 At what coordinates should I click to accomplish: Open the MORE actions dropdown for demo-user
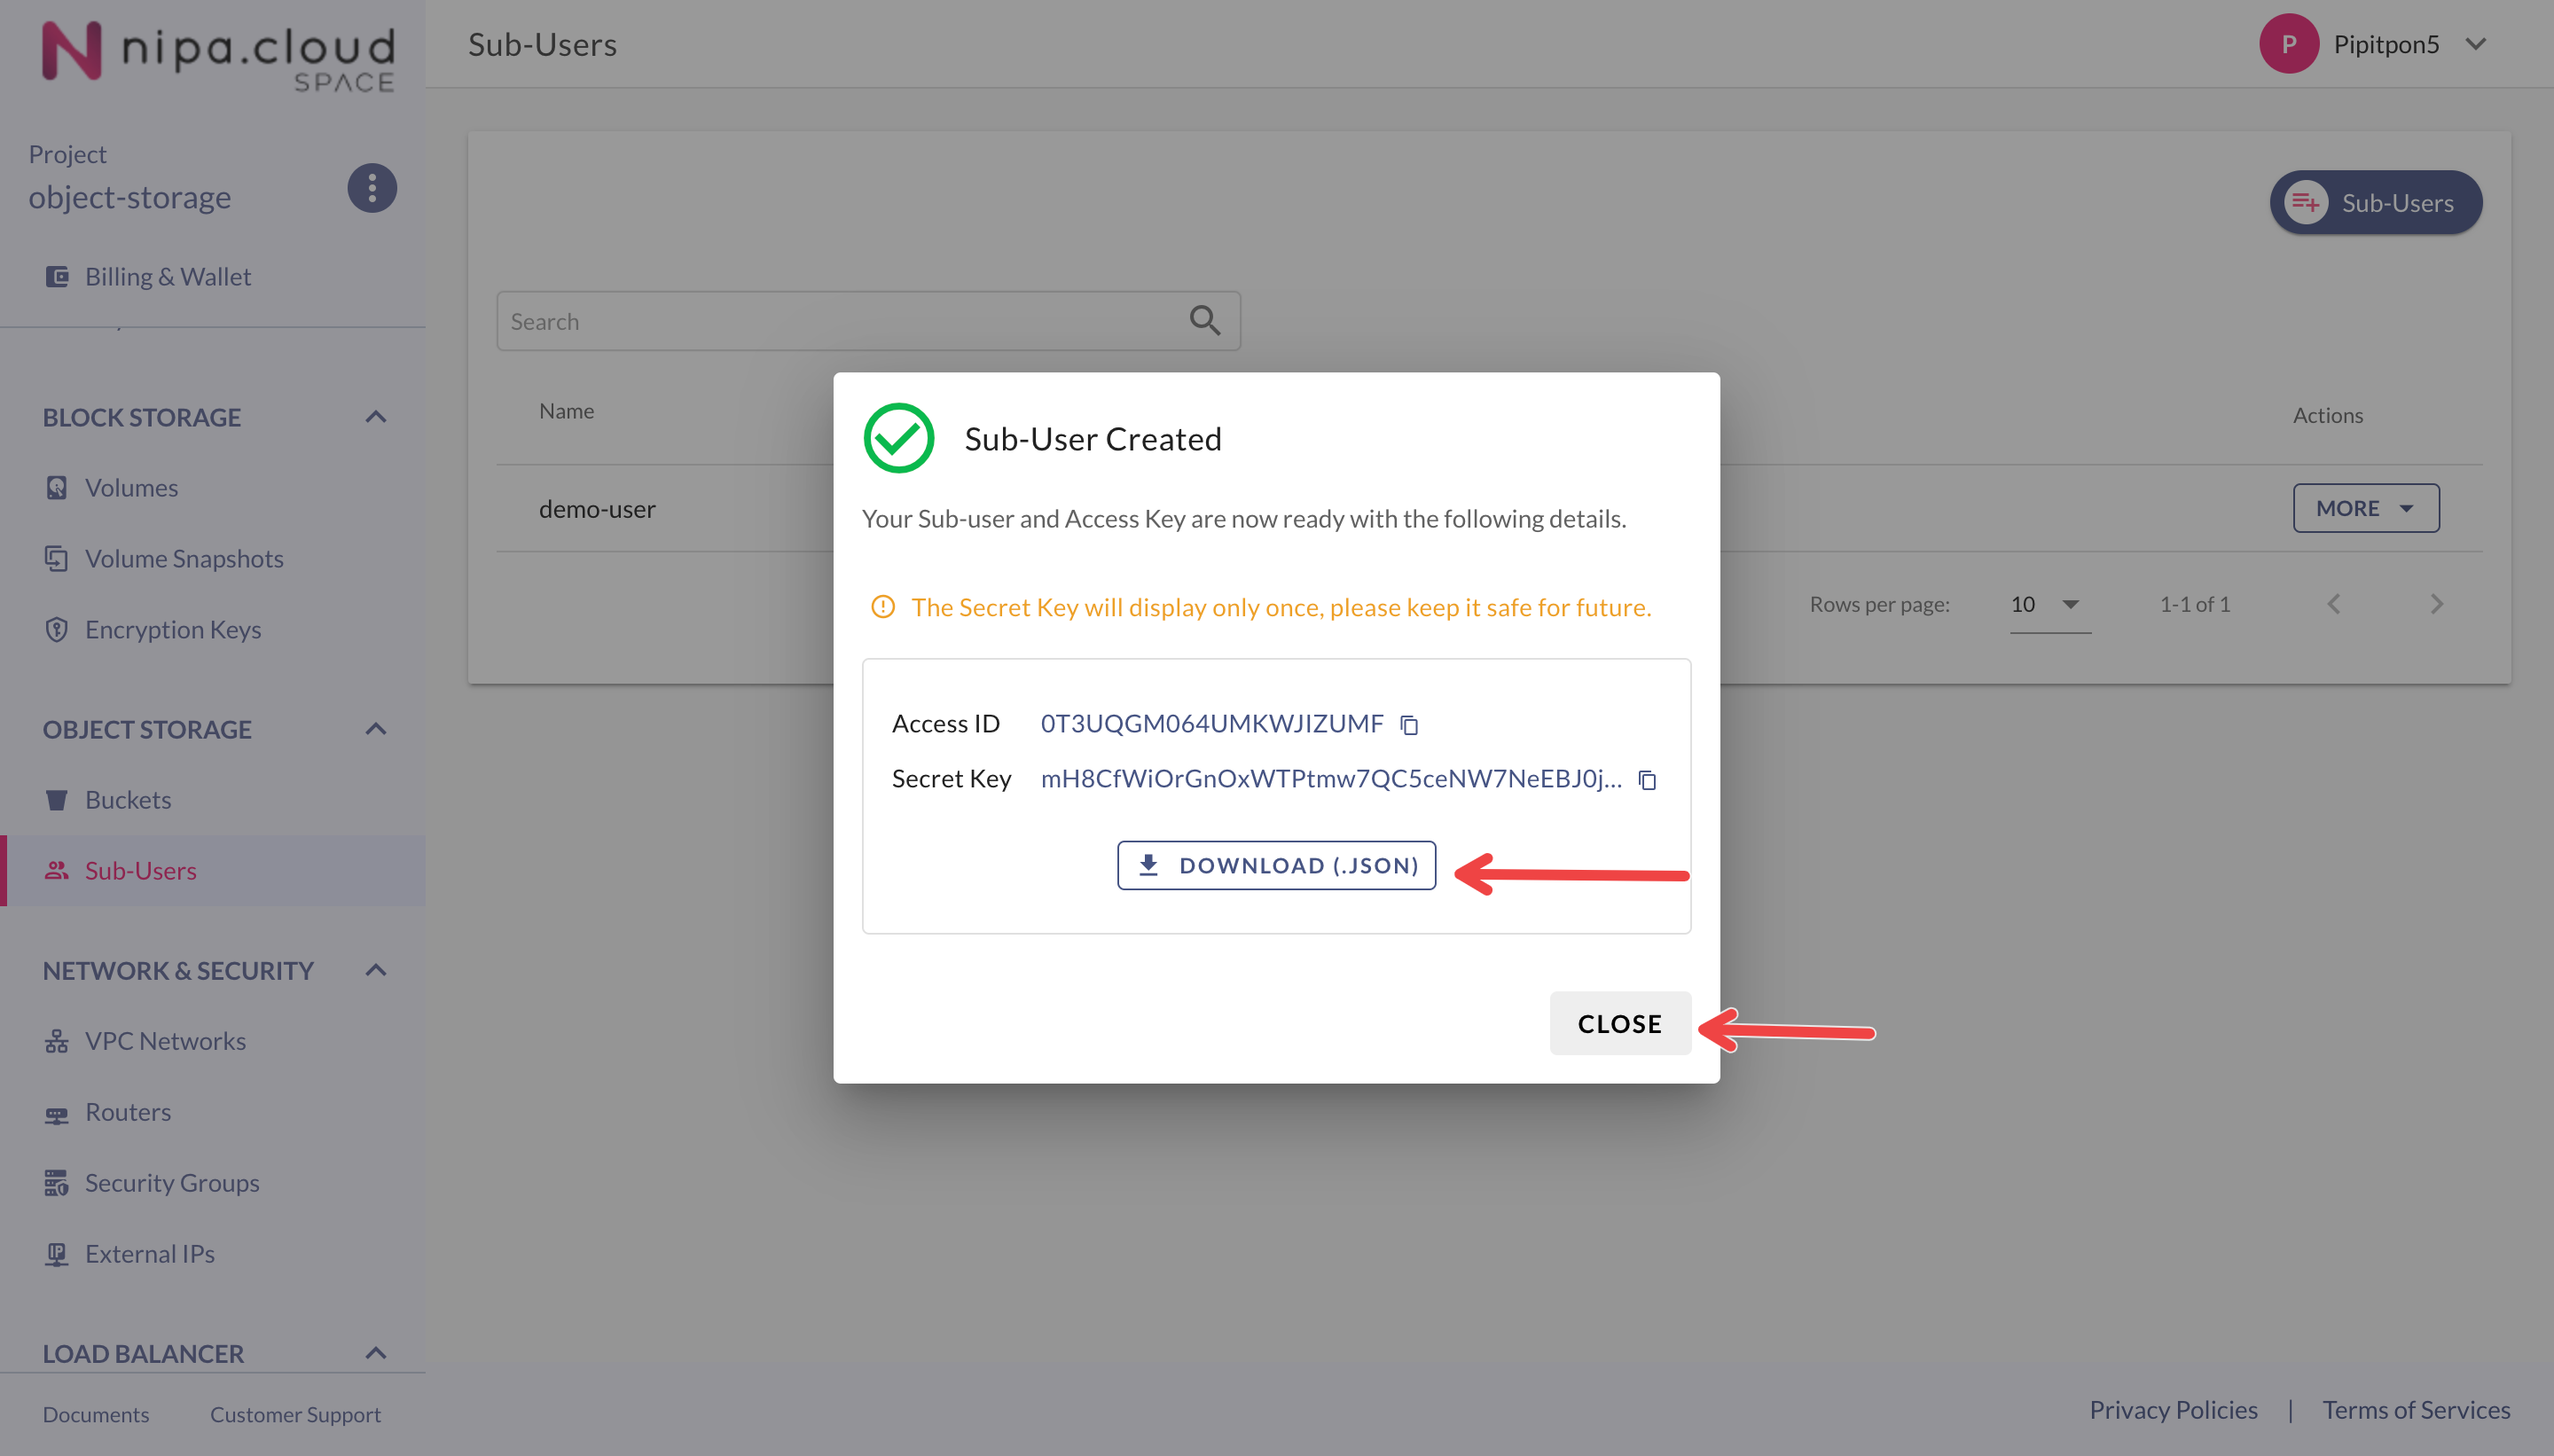tap(2365, 508)
